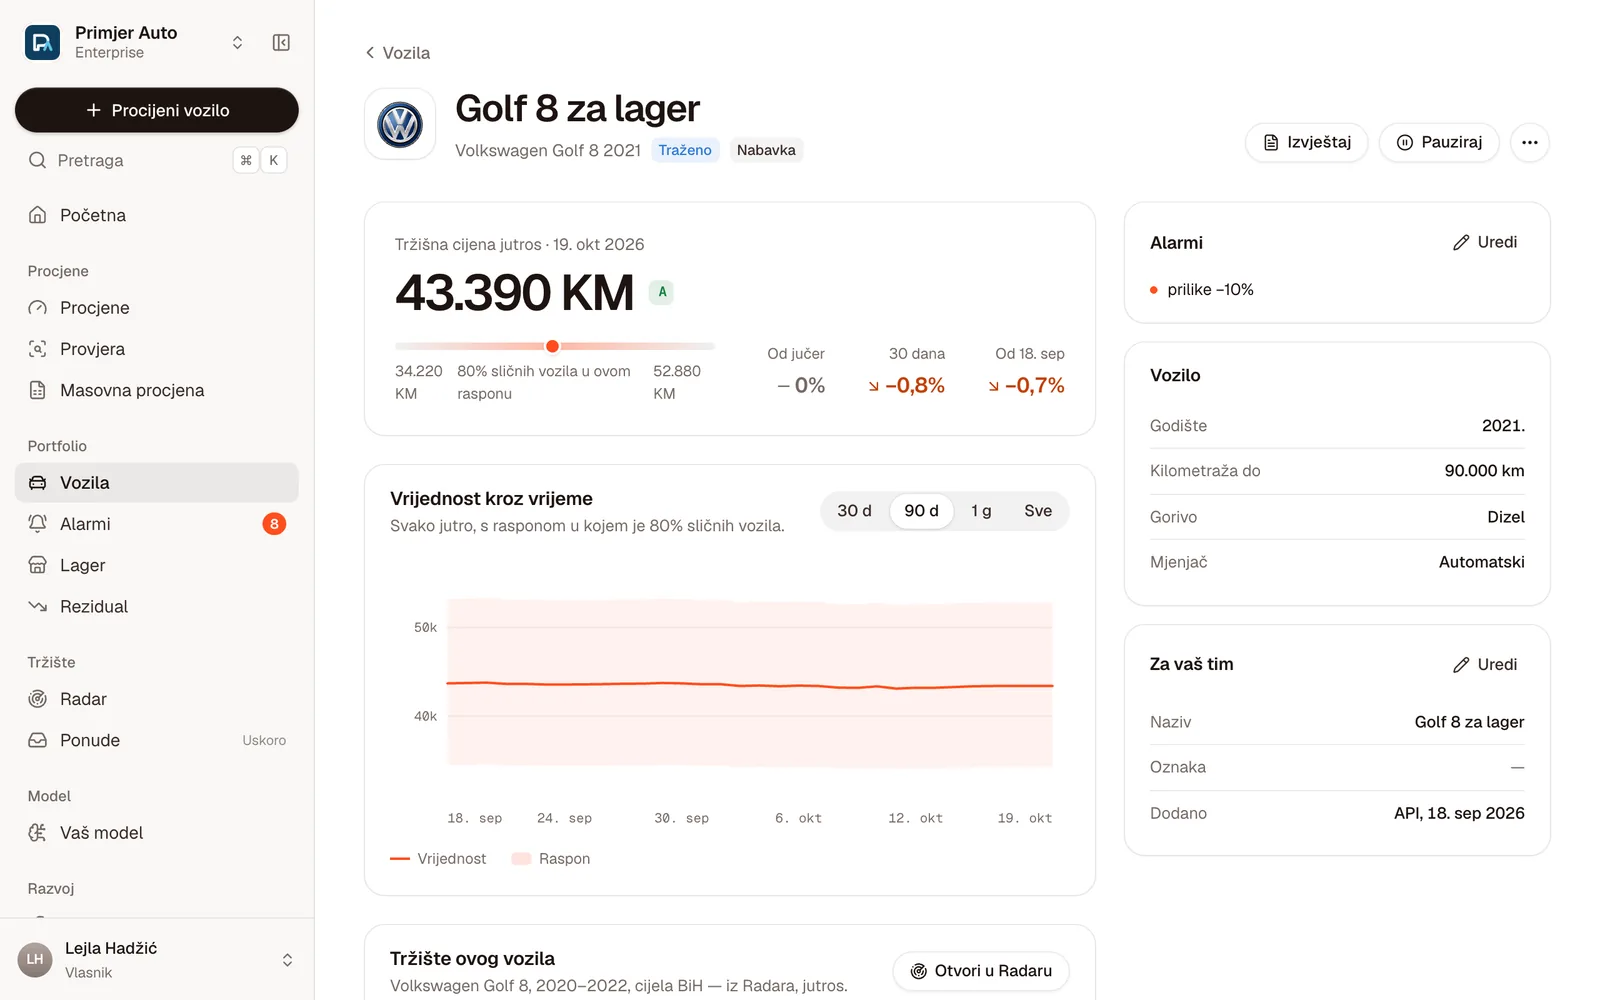The width and height of the screenshot is (1600, 1000).
Task: Open the more options ellipsis menu
Action: point(1529,142)
